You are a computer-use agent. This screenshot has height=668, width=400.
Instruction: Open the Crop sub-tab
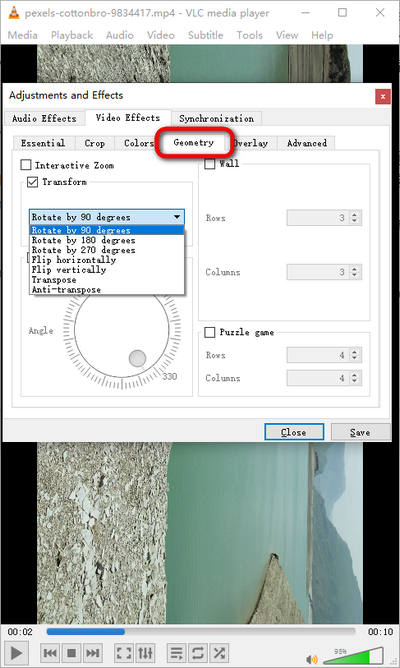95,143
